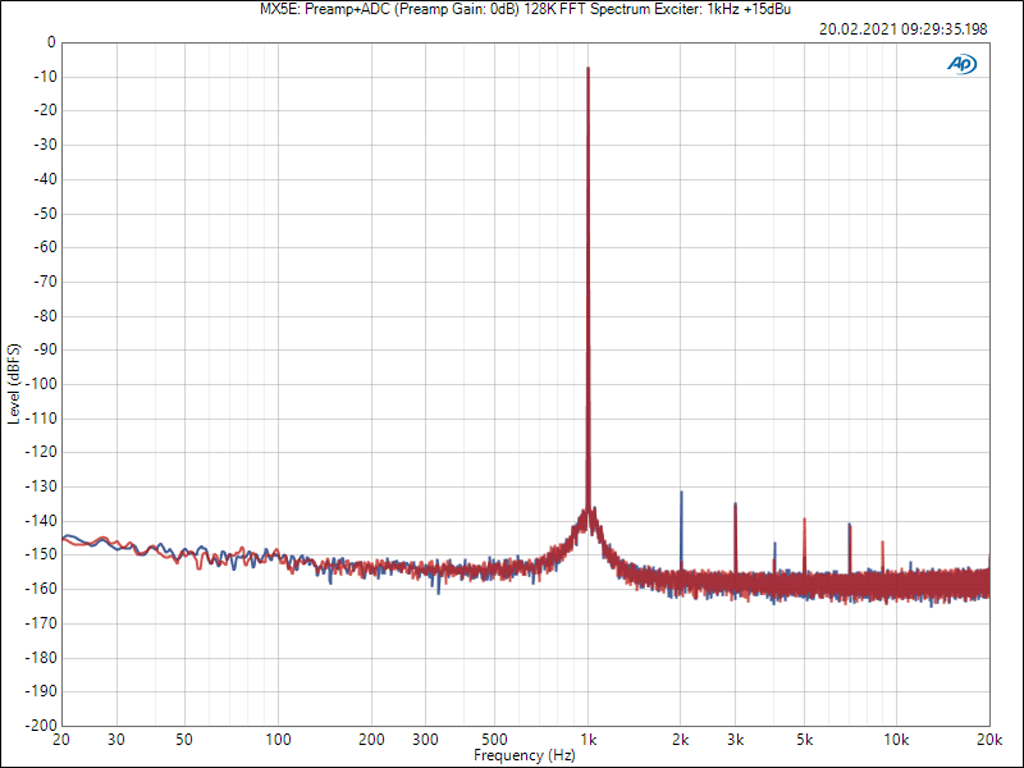Click the red 9 kHz harmonic spike top
The height and width of the screenshot is (768, 1024).
[882, 542]
